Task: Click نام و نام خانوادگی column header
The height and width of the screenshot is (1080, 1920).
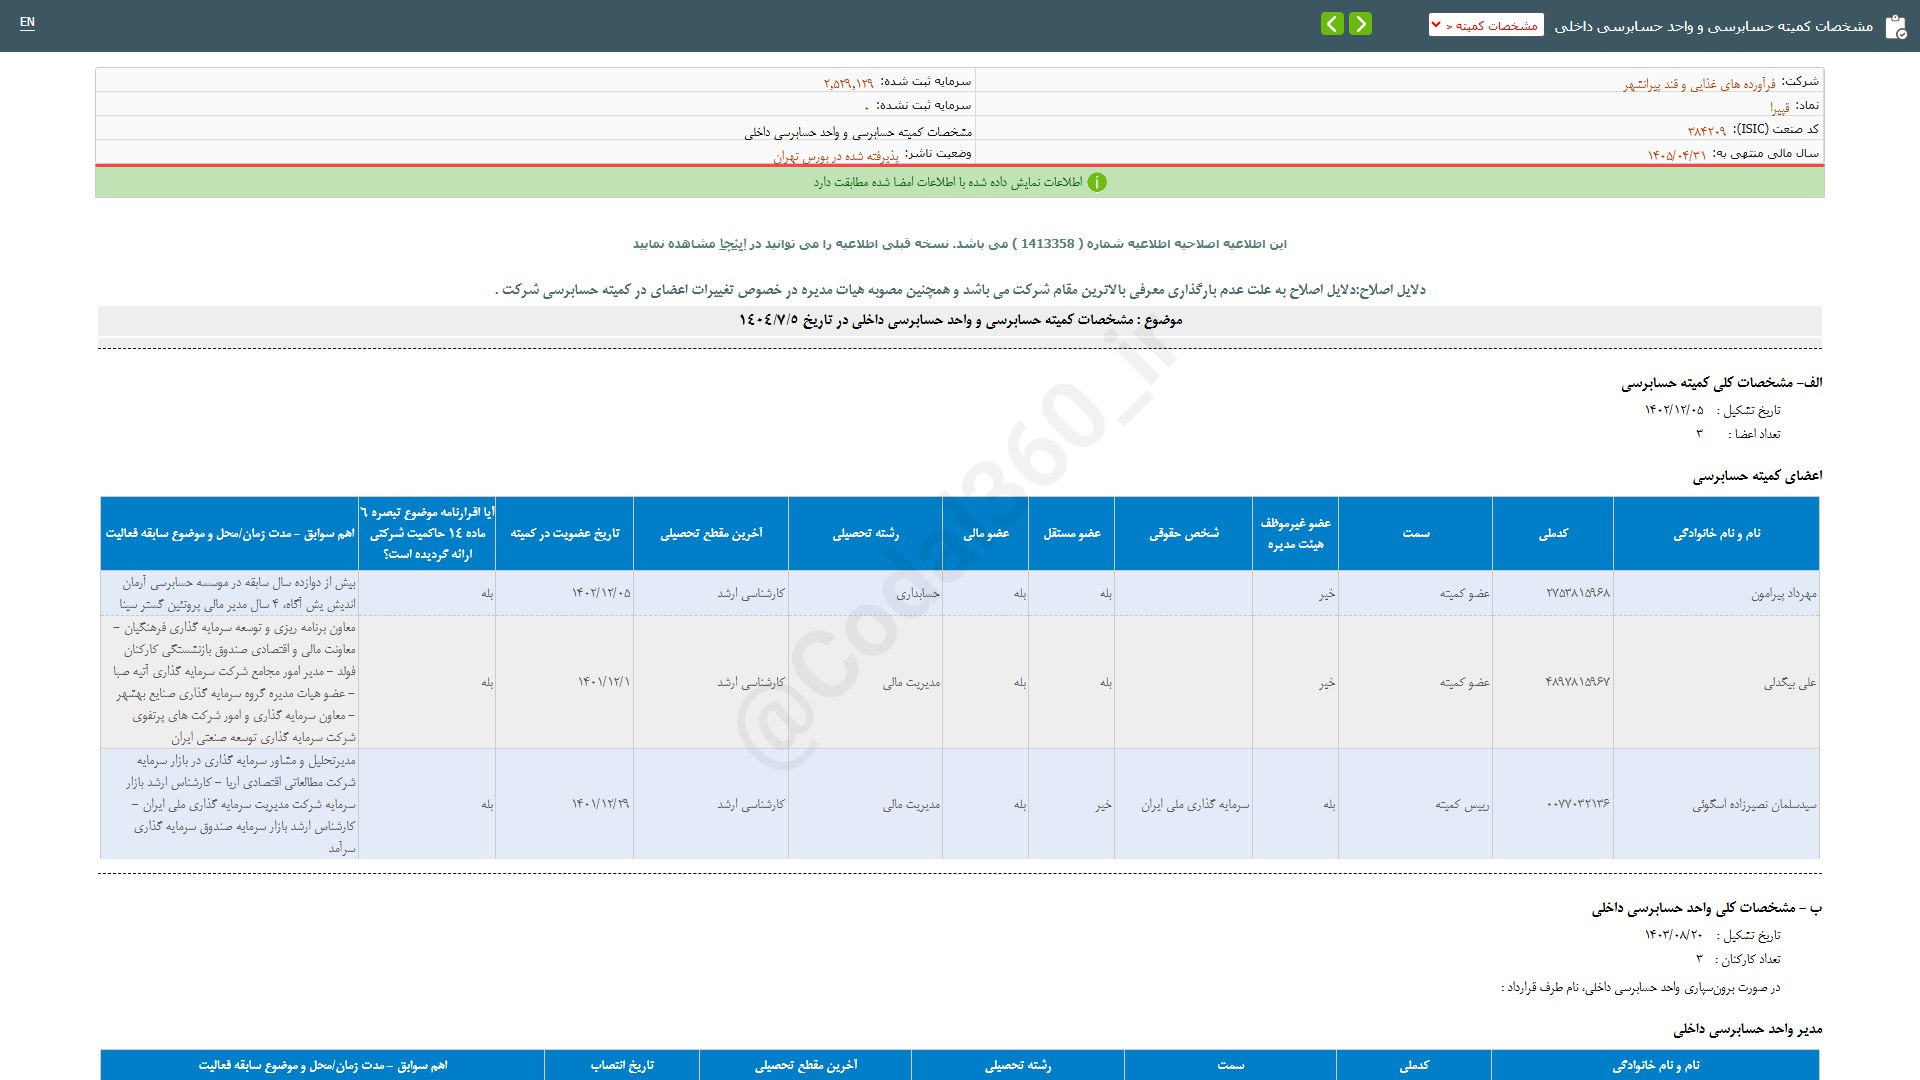Action: [x=1716, y=534]
